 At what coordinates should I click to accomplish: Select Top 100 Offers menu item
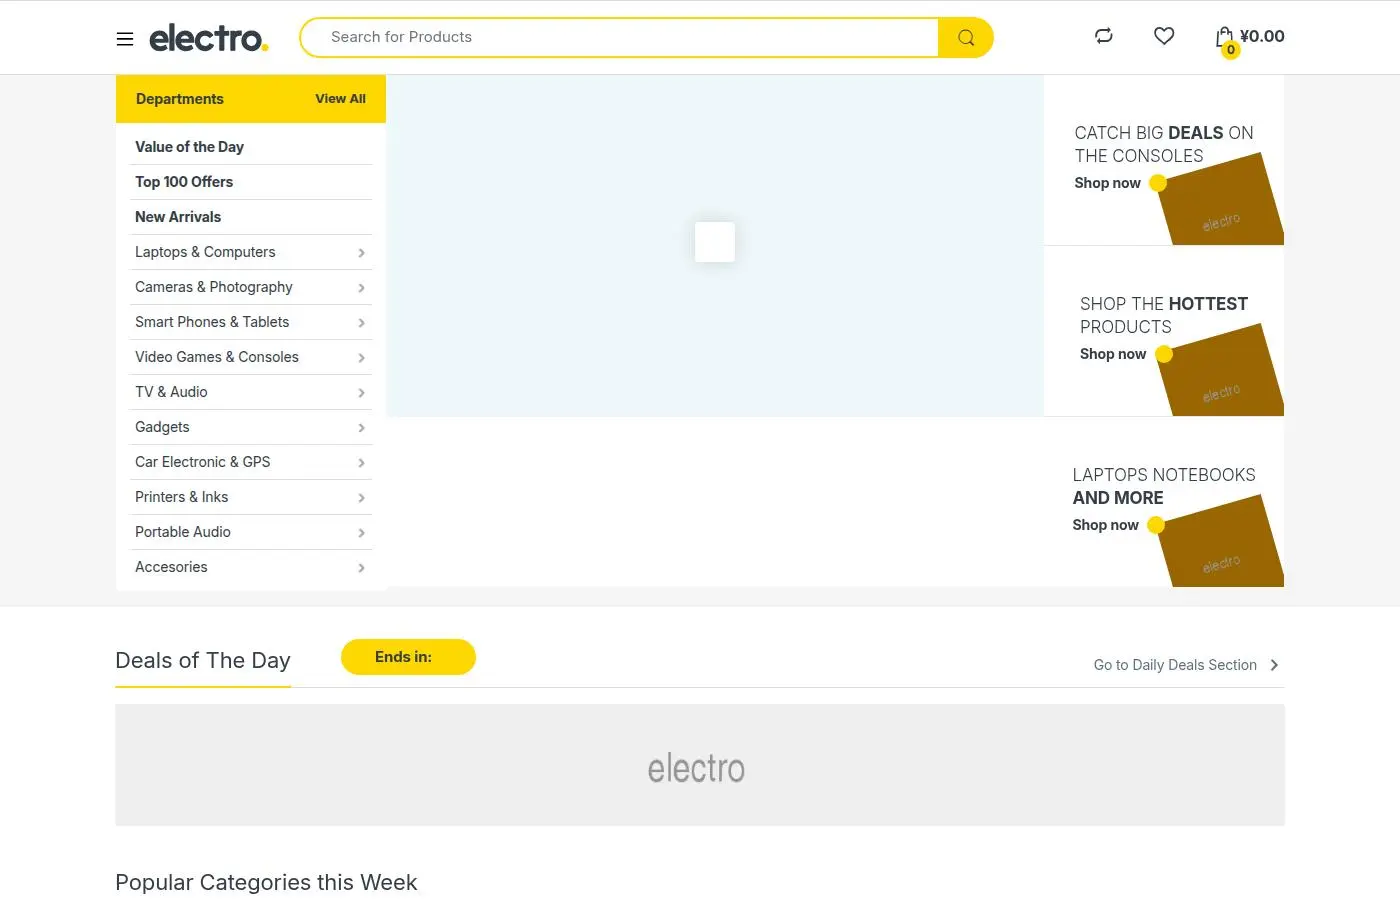[x=184, y=182]
